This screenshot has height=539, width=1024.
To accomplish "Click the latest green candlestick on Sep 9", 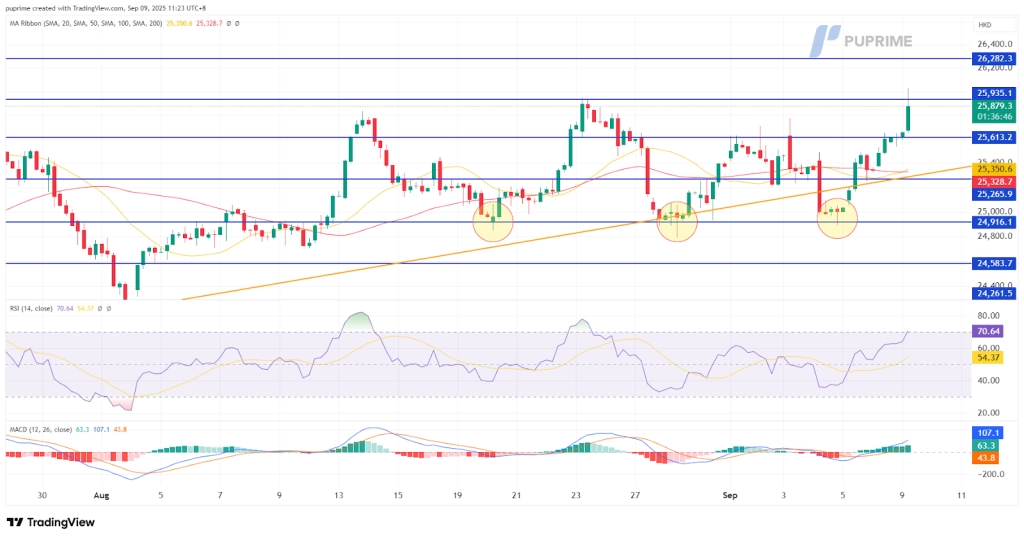I will [908, 115].
